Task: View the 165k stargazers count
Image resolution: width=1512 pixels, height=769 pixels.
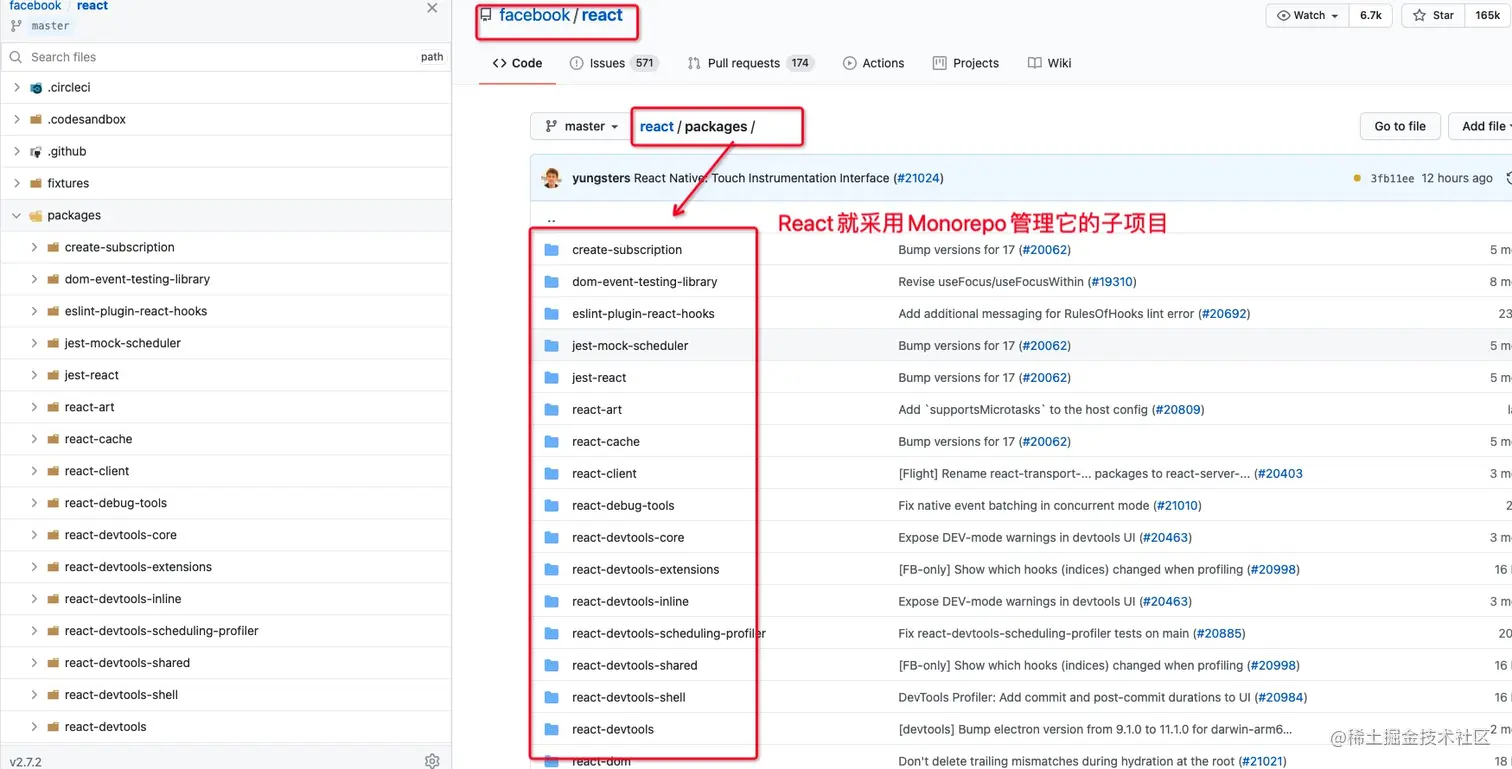Action: (x=1488, y=15)
